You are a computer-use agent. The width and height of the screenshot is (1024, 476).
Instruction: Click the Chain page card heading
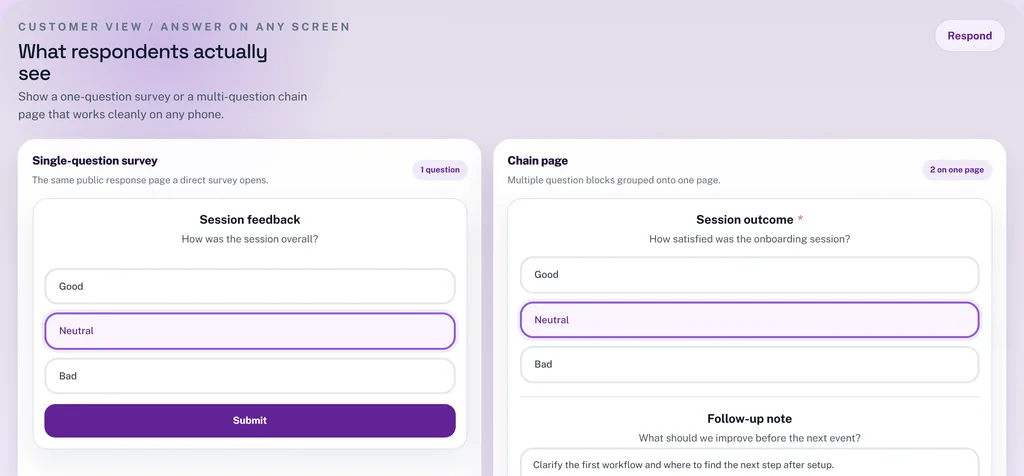point(538,161)
